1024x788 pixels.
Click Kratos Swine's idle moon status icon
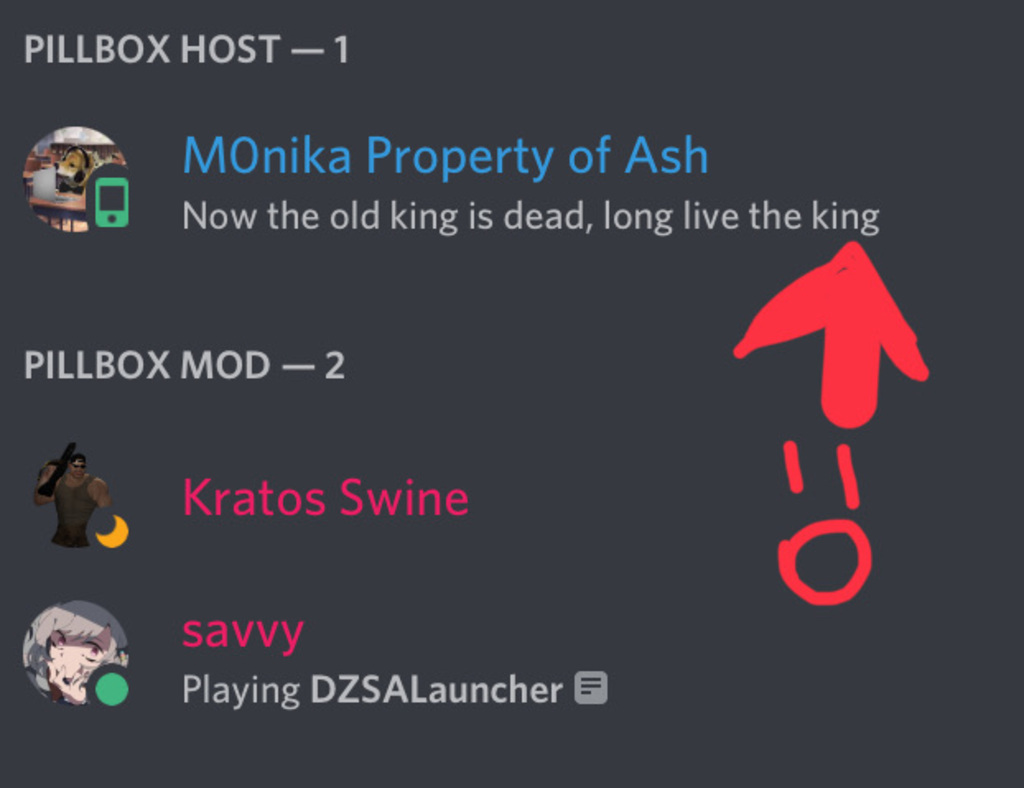[x=112, y=531]
